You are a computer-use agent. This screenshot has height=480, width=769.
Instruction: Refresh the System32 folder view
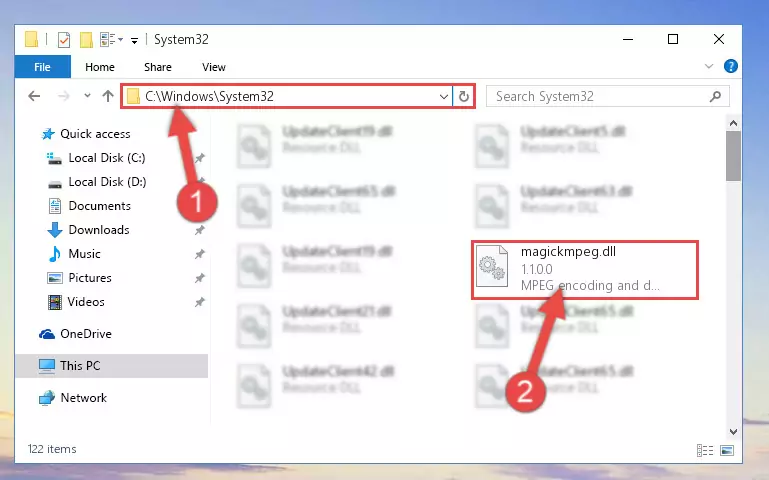click(x=463, y=97)
